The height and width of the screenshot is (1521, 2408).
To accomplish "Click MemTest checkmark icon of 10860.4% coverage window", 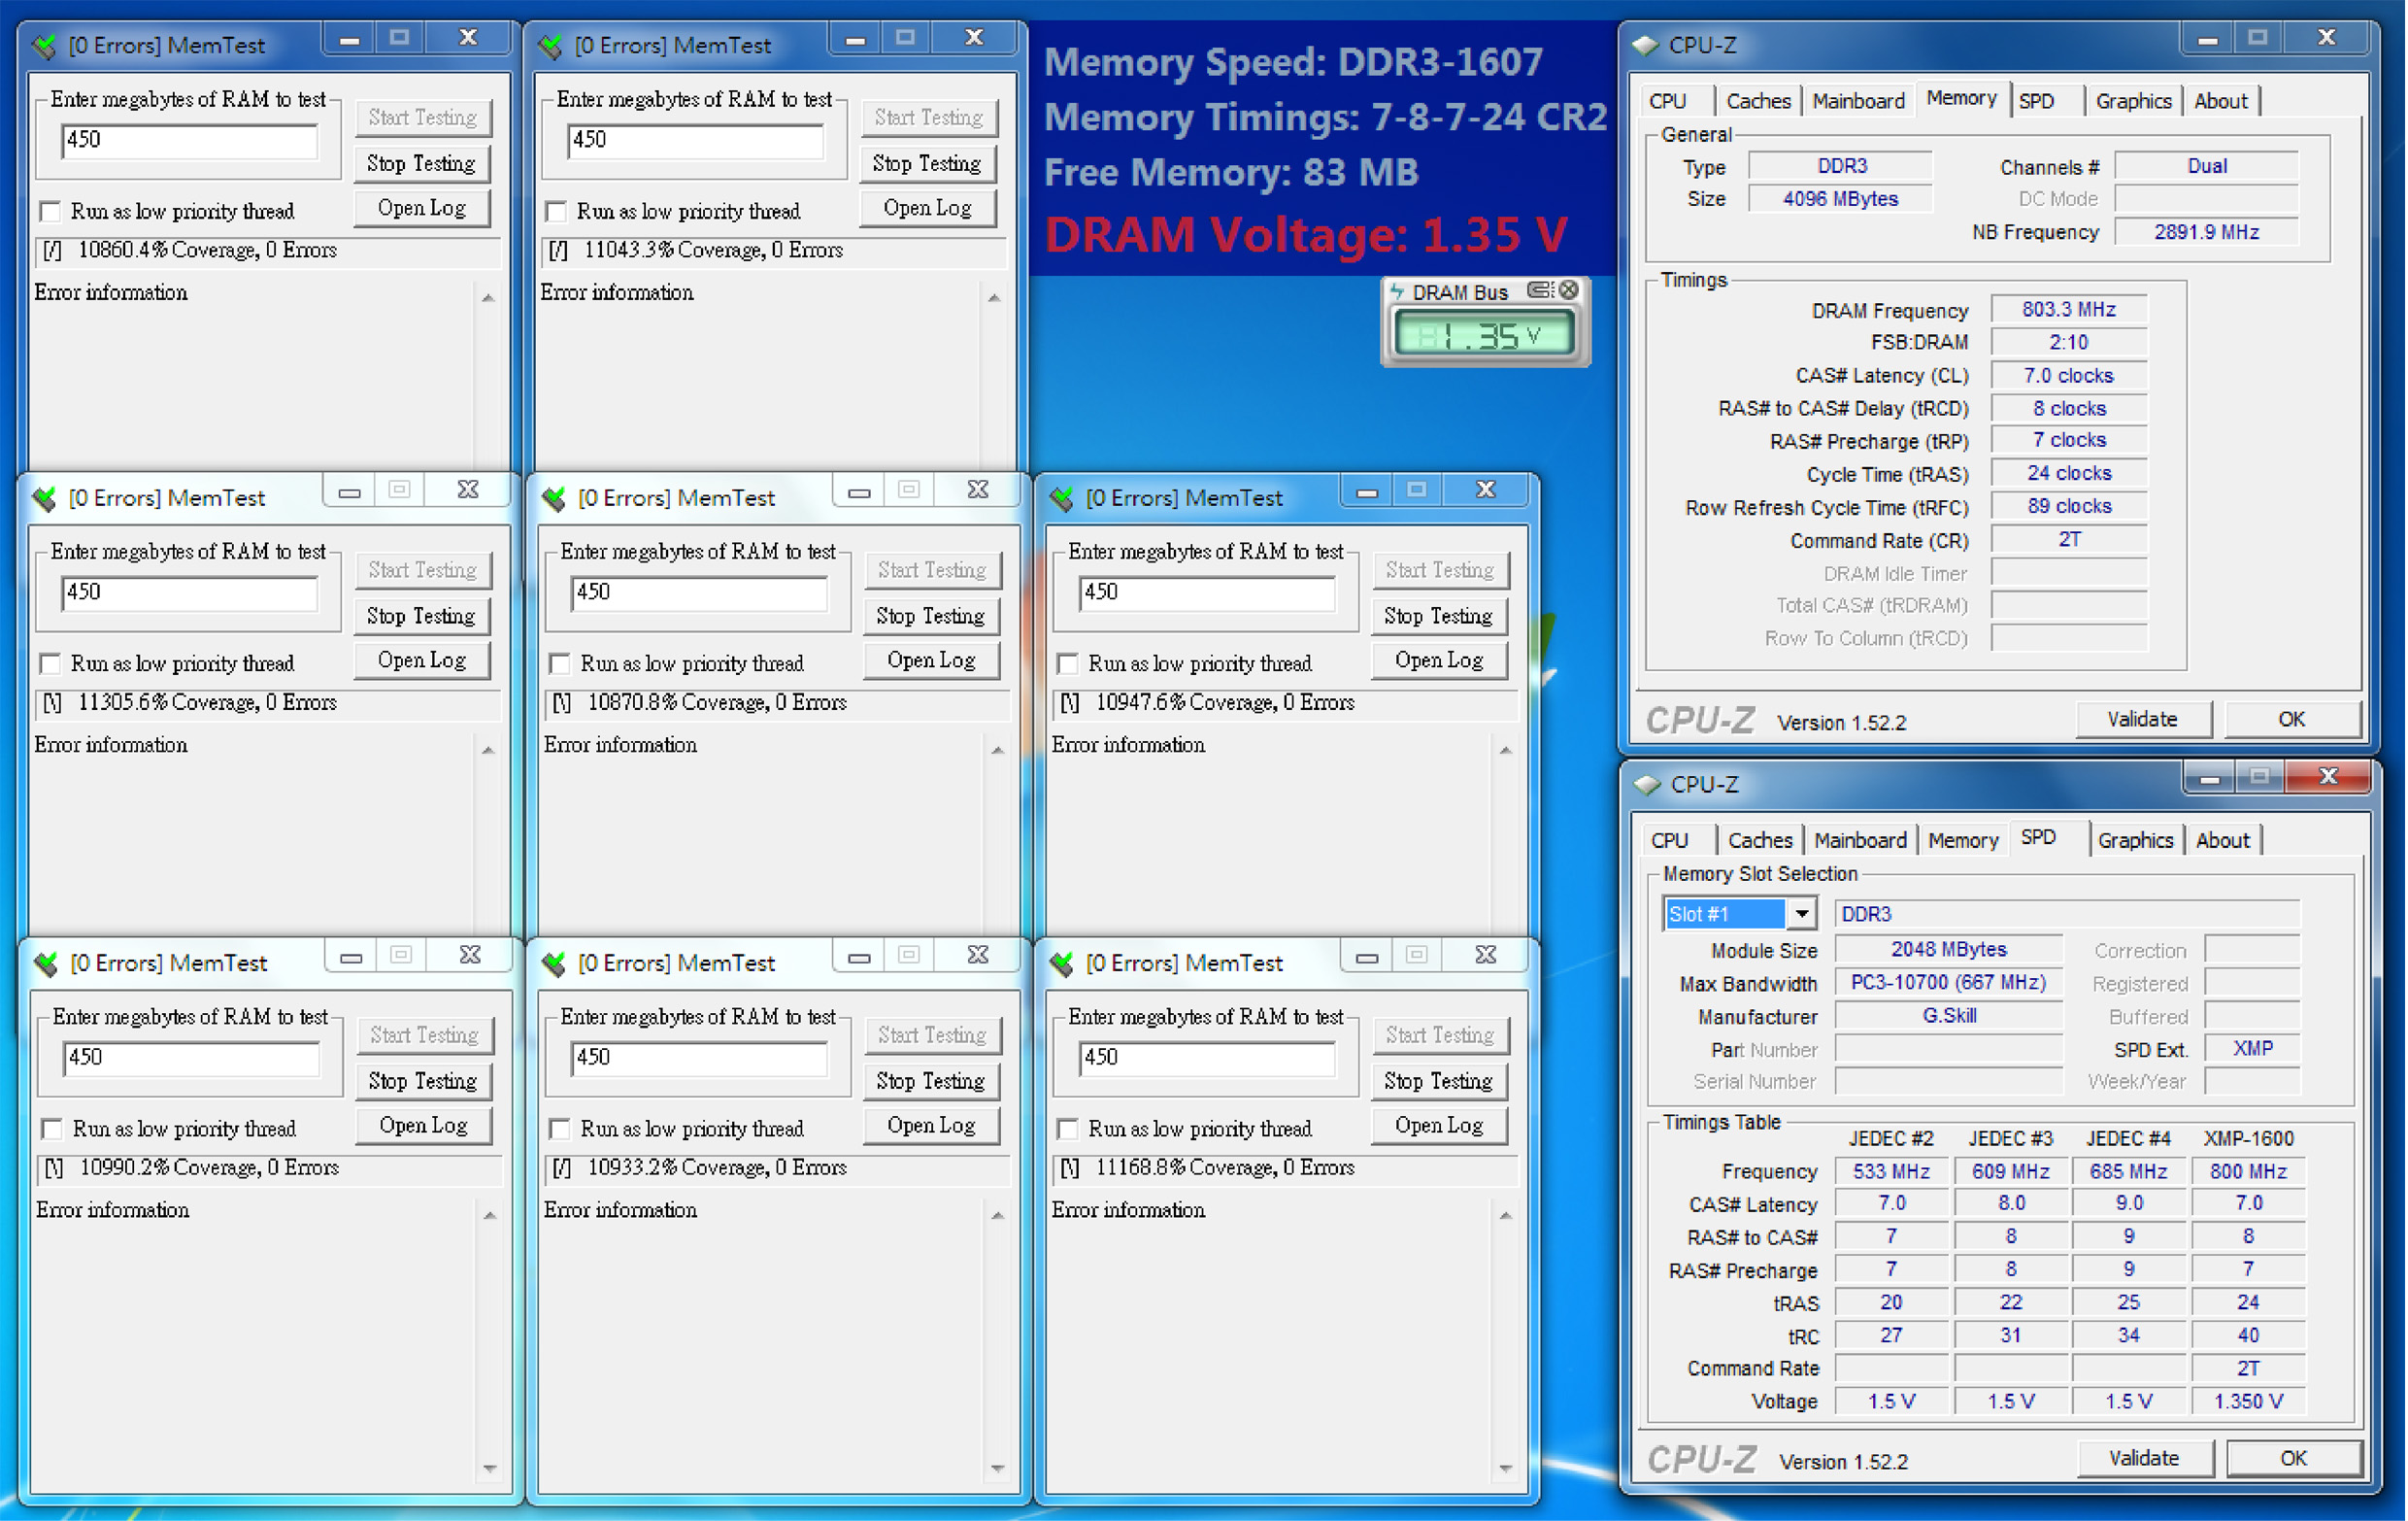I will pyautogui.click(x=45, y=46).
